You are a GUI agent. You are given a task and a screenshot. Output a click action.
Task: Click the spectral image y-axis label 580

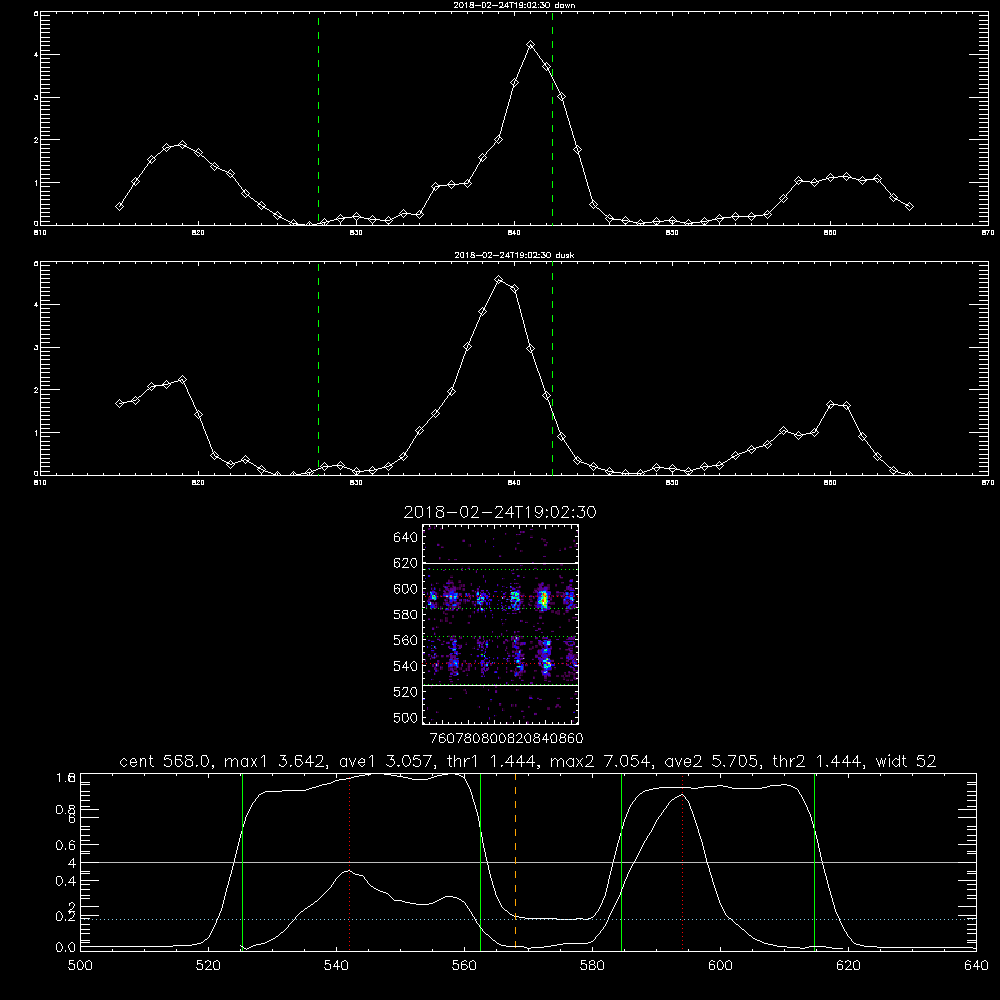point(406,615)
